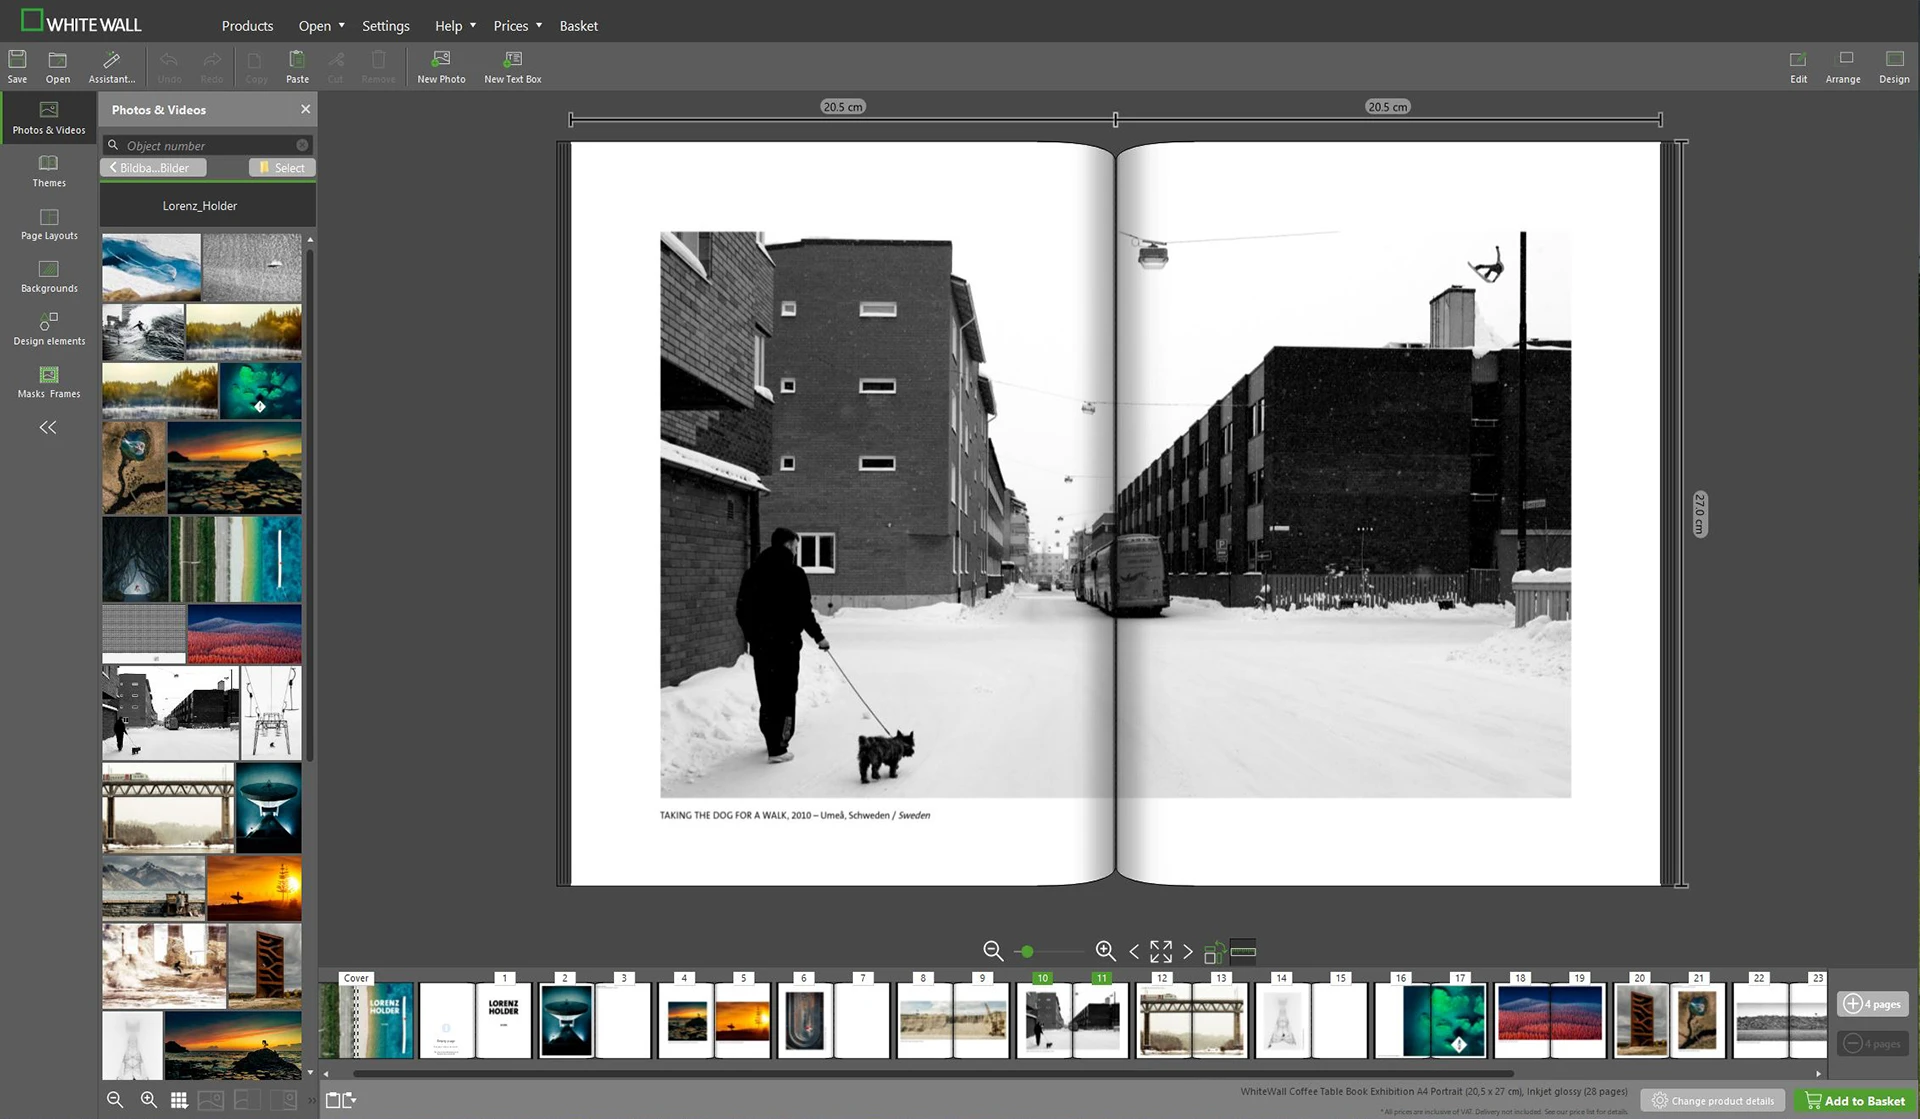Open the Design elements panel
The width and height of the screenshot is (1920, 1119).
[49, 328]
